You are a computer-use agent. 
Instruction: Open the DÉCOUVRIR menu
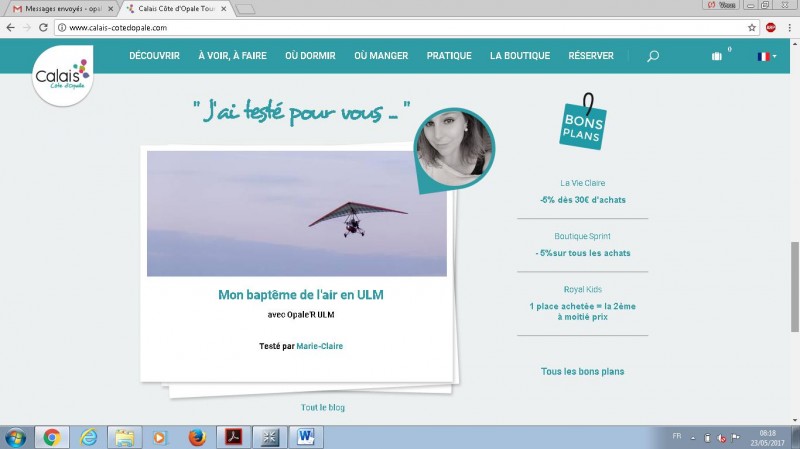click(154, 56)
